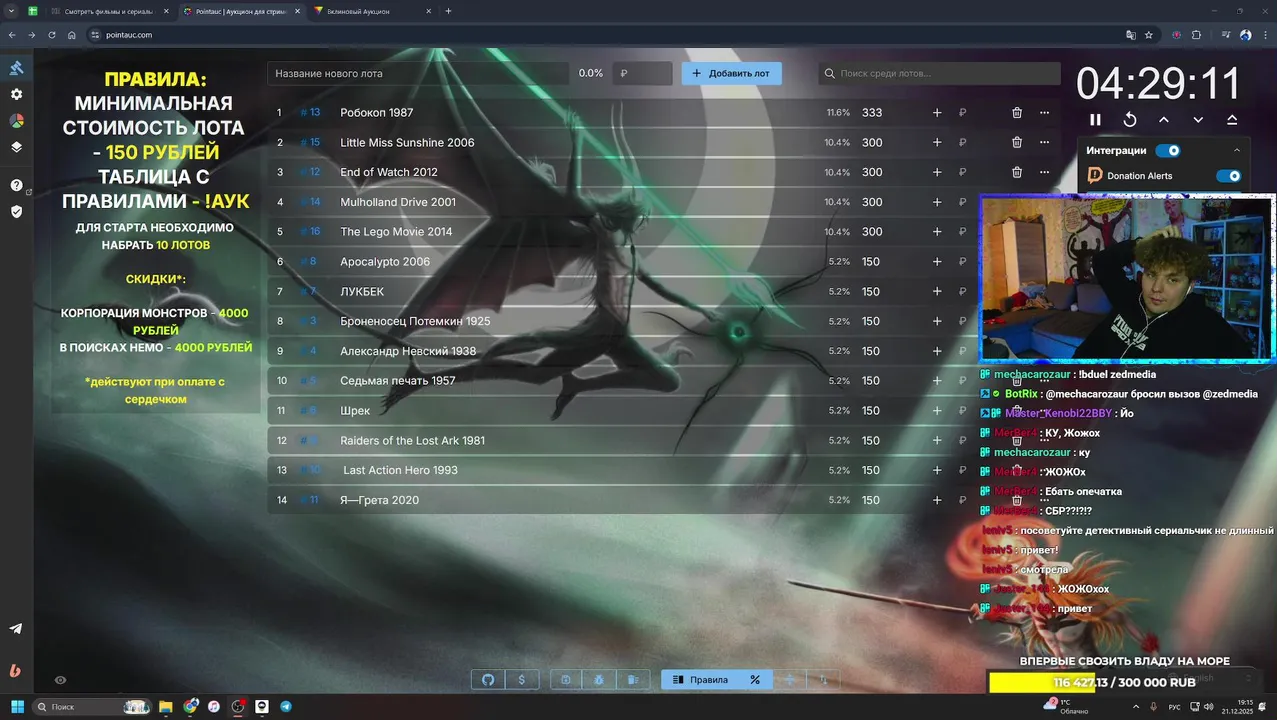Delete the End of Watch 2012 lot
The image size is (1277, 720).
pyautogui.click(x=1017, y=172)
